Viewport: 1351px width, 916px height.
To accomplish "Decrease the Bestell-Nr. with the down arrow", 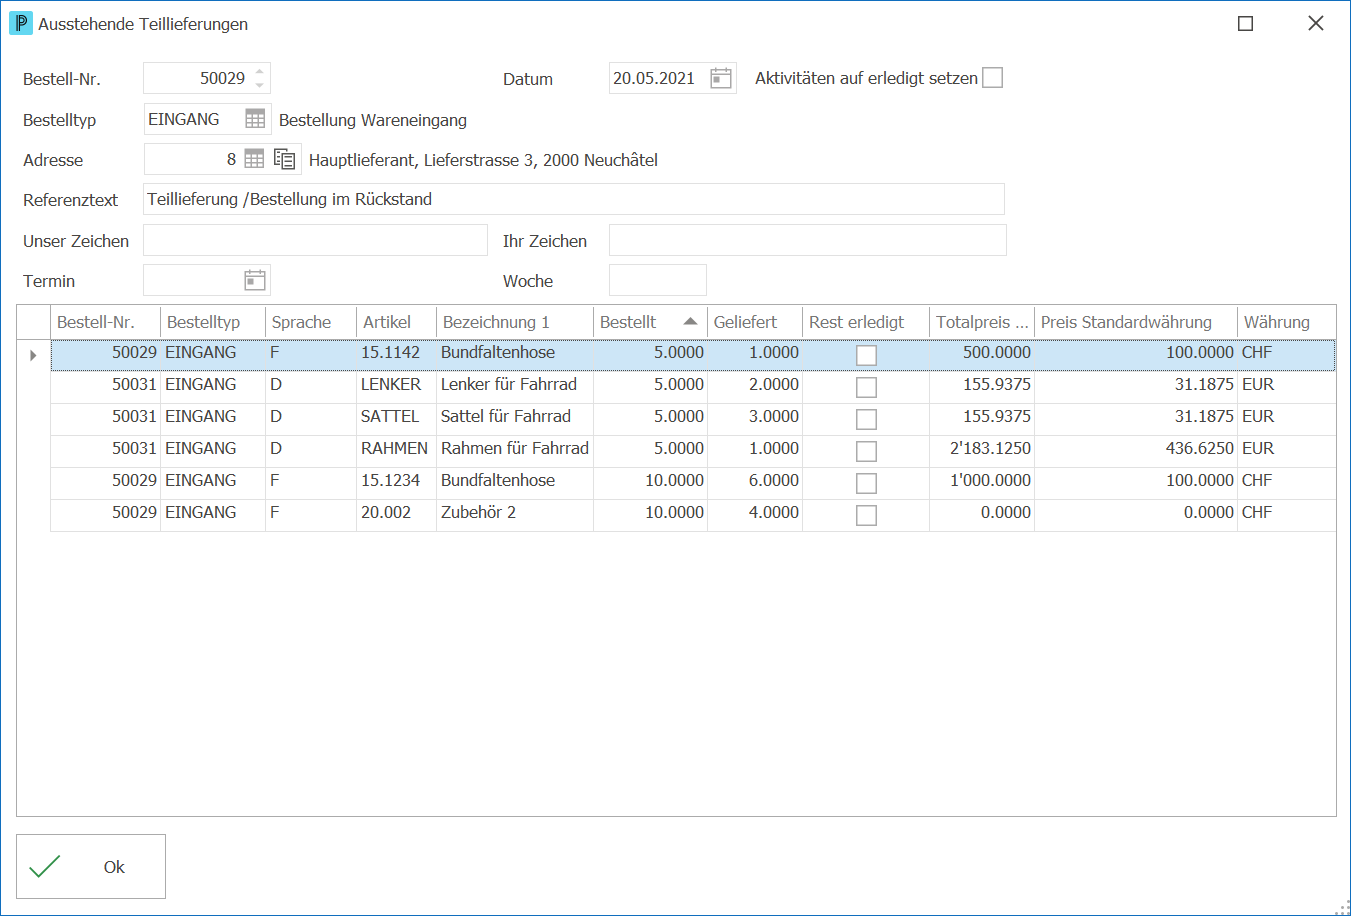I will 260,85.
